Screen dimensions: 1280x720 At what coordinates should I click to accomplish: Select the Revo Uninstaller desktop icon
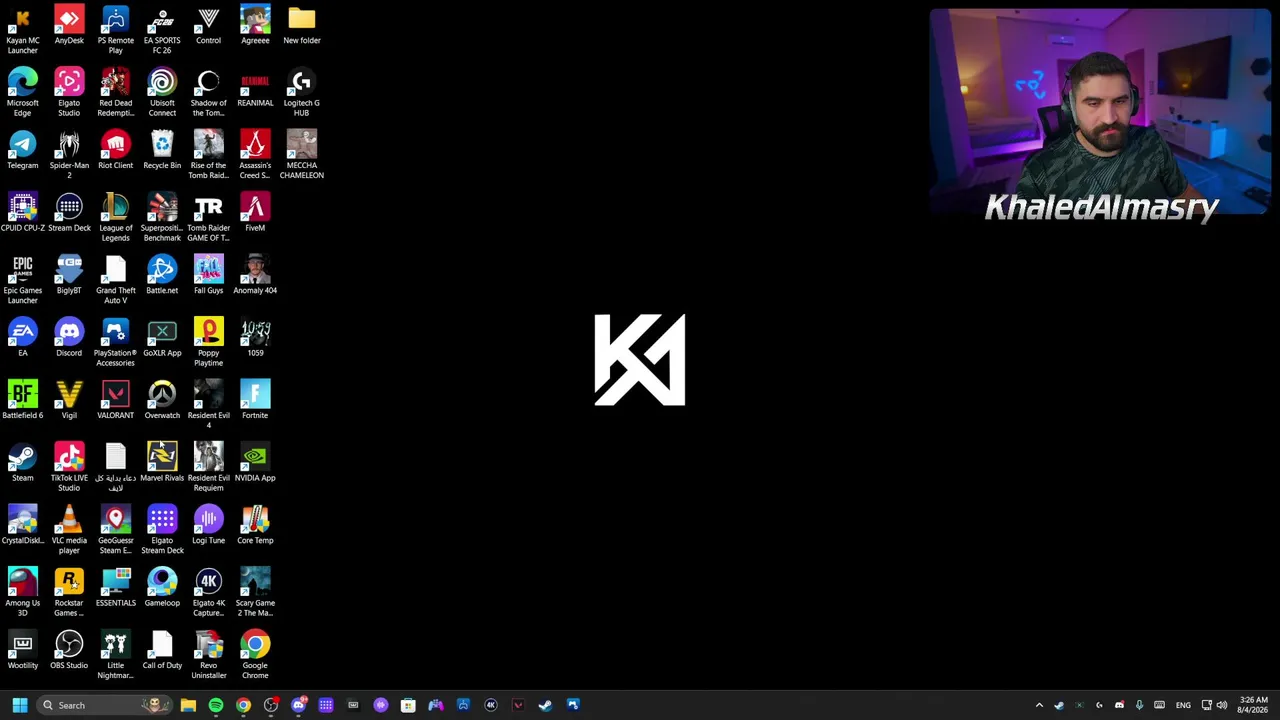[208, 656]
